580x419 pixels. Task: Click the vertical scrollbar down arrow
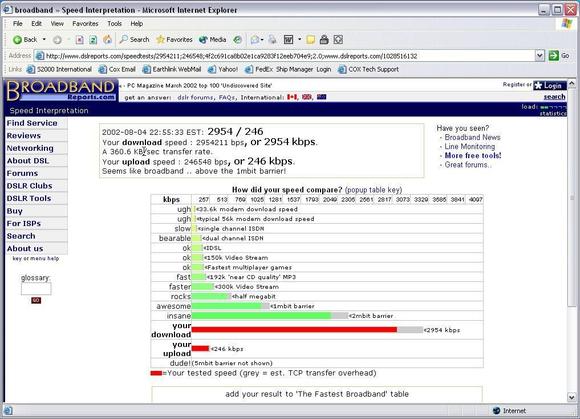click(x=571, y=397)
